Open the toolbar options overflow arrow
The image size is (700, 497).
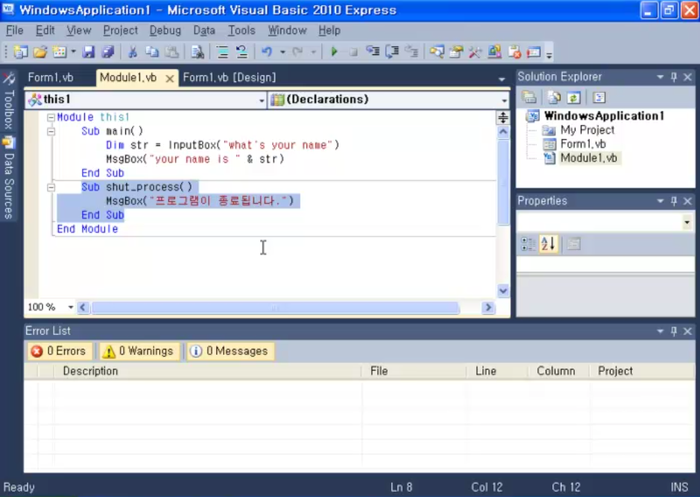[549, 53]
